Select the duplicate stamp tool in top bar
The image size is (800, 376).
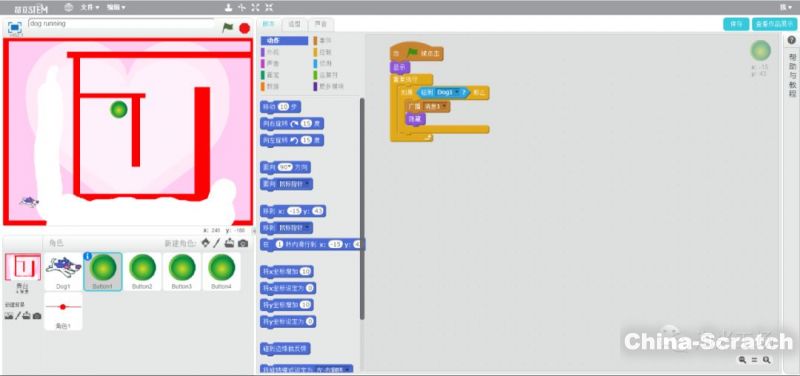(x=228, y=7)
